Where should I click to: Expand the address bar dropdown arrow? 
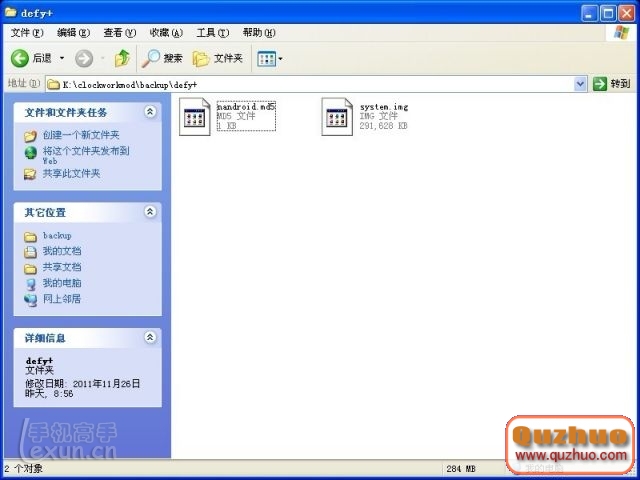click(x=580, y=84)
